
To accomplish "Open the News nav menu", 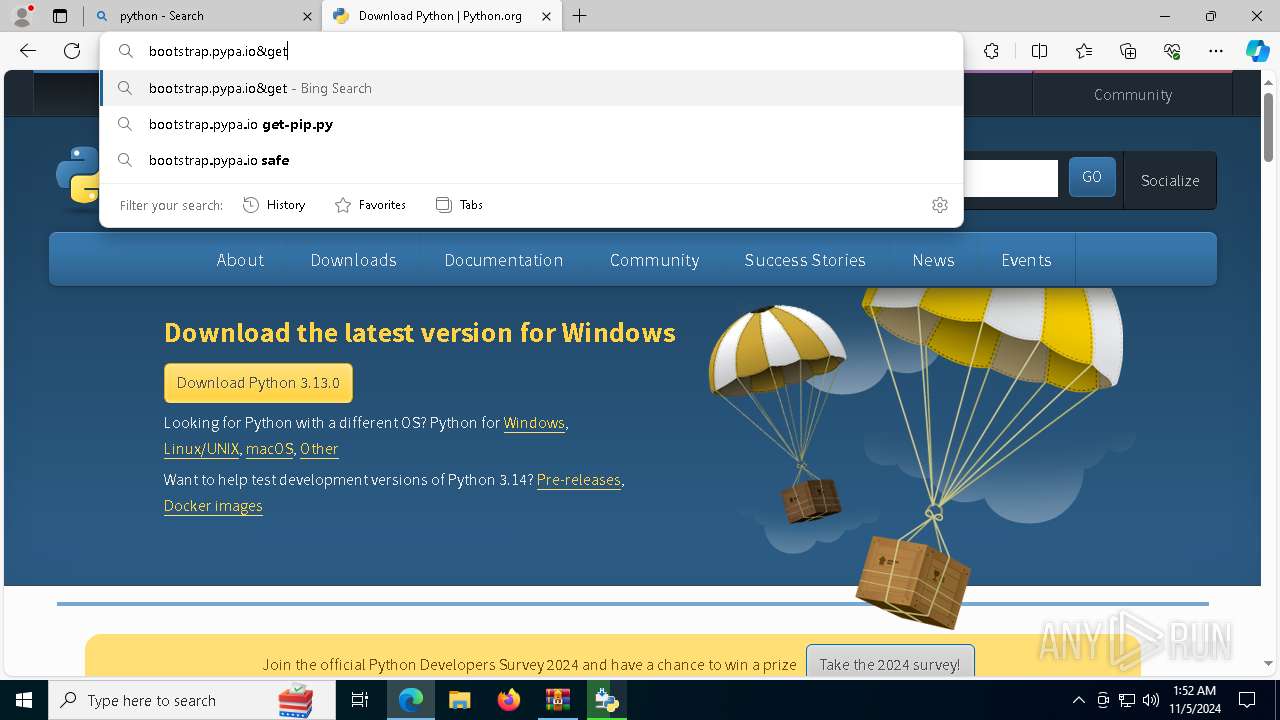I will 933,260.
